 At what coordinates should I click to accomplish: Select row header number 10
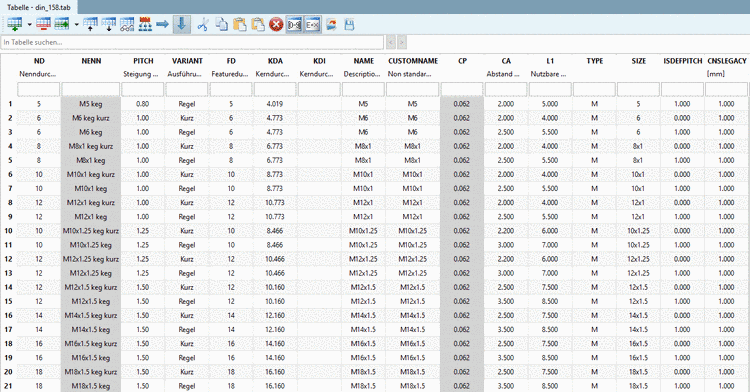[9, 231]
